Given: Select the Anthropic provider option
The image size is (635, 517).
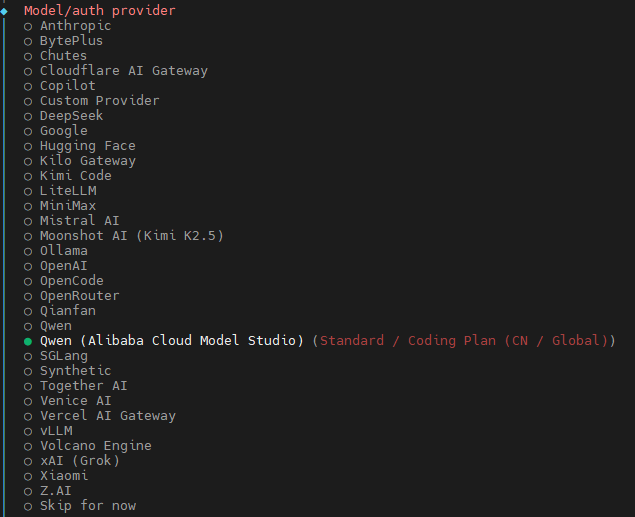Looking at the screenshot, I should coord(67,26).
